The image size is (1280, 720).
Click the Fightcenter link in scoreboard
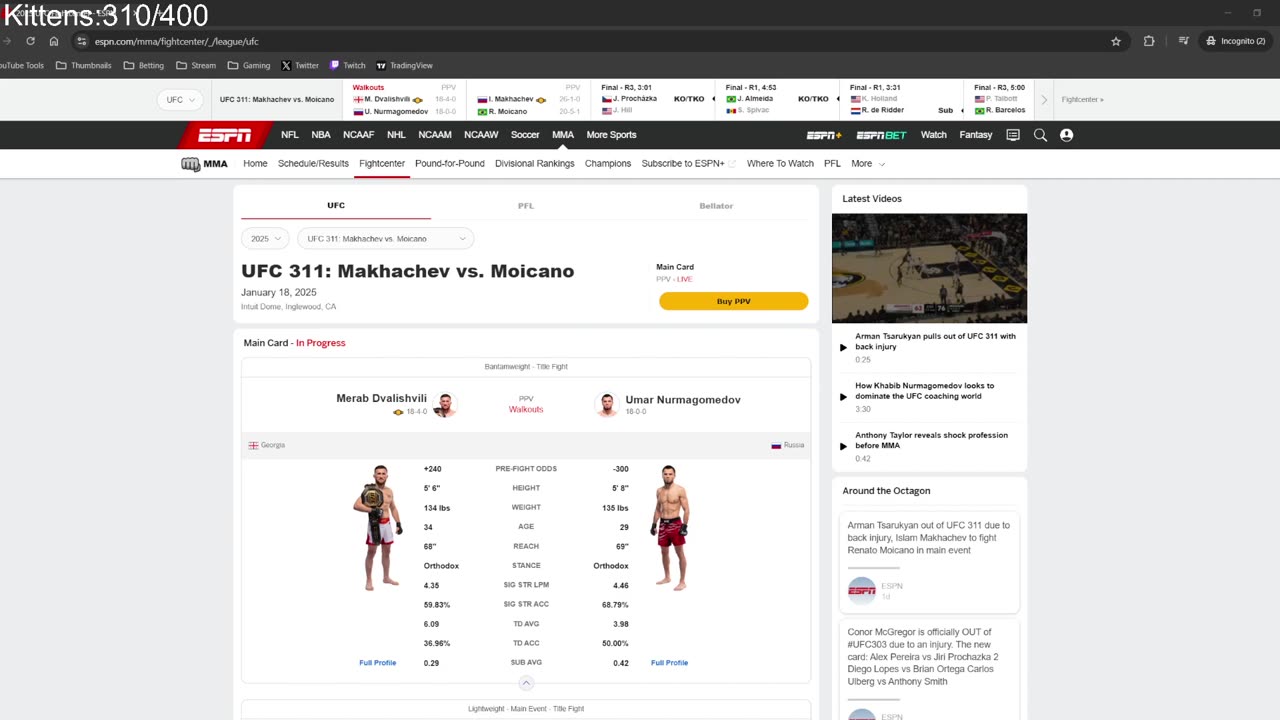[x=1083, y=100]
